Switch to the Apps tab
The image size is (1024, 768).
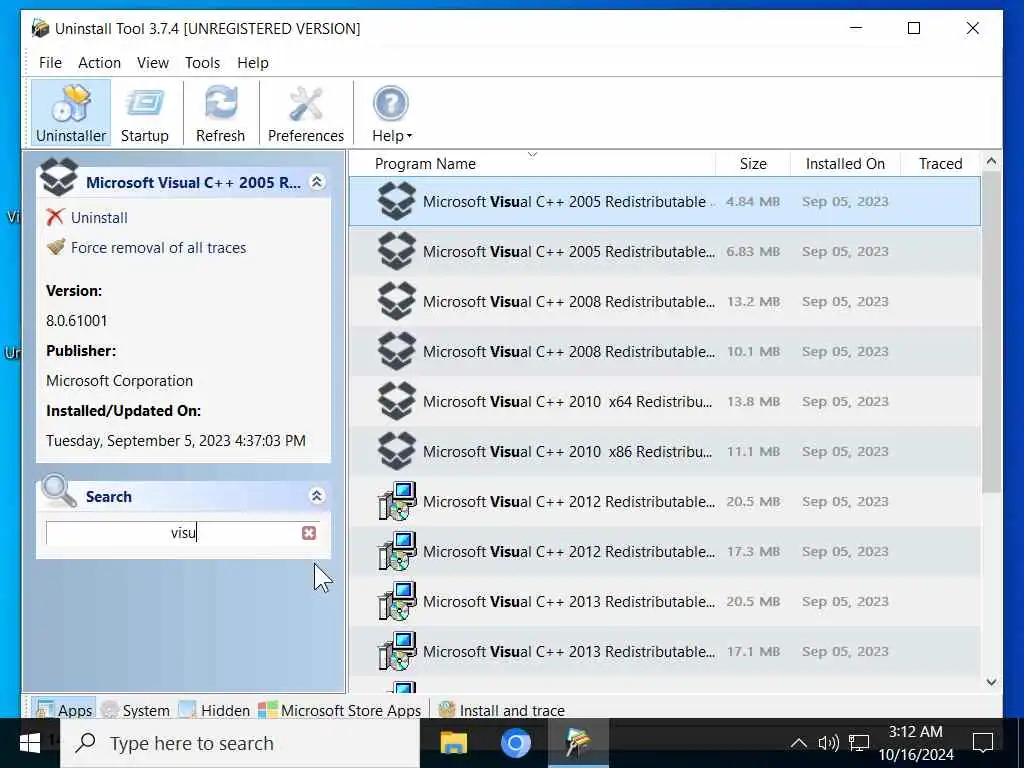pyautogui.click(x=63, y=710)
